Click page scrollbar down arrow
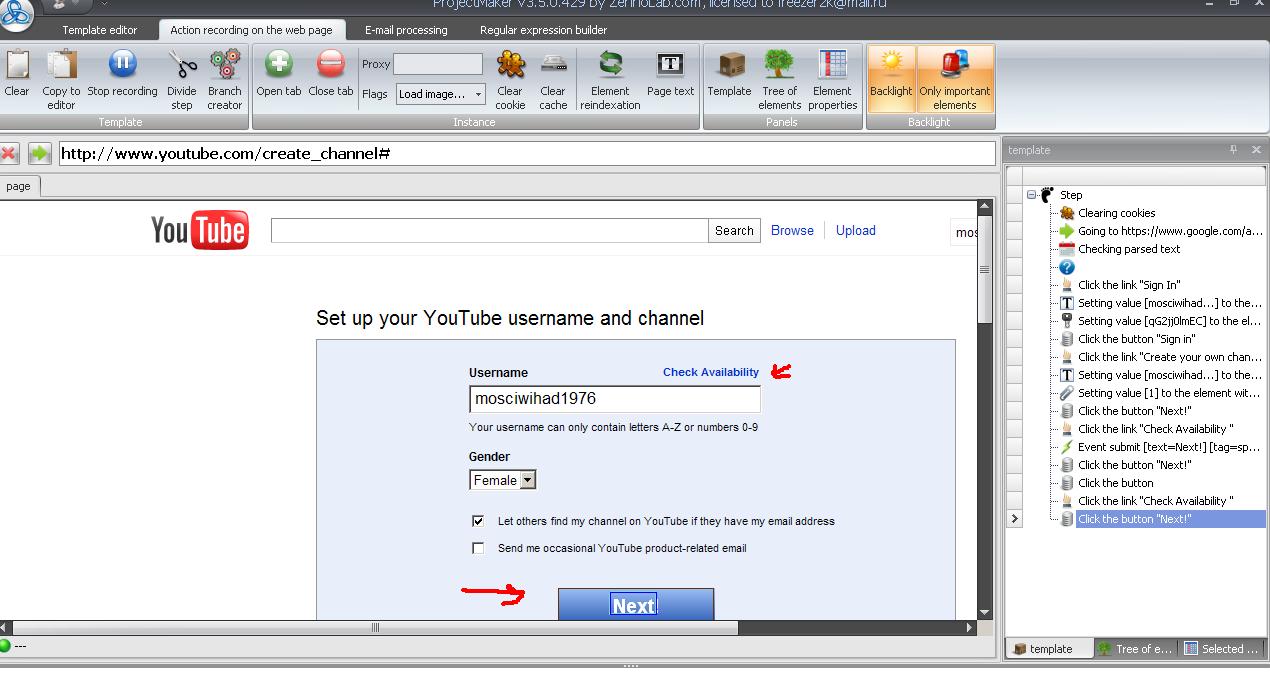The width and height of the screenshot is (1270, 681). [x=984, y=612]
